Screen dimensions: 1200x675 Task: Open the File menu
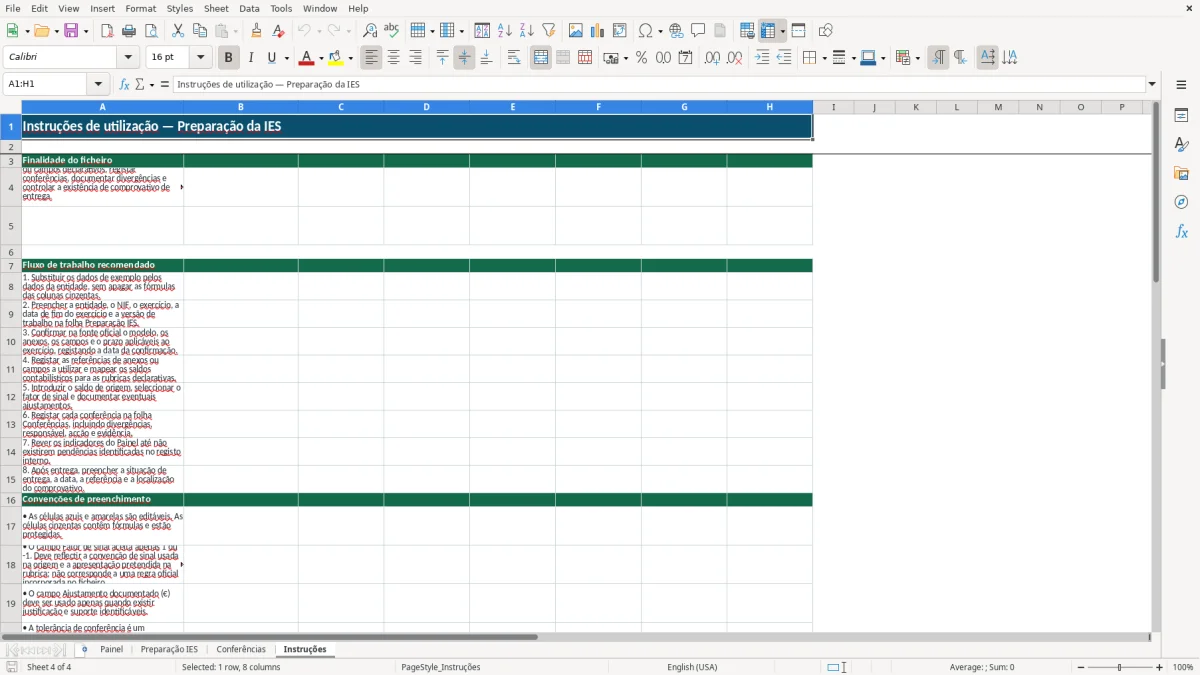point(12,8)
